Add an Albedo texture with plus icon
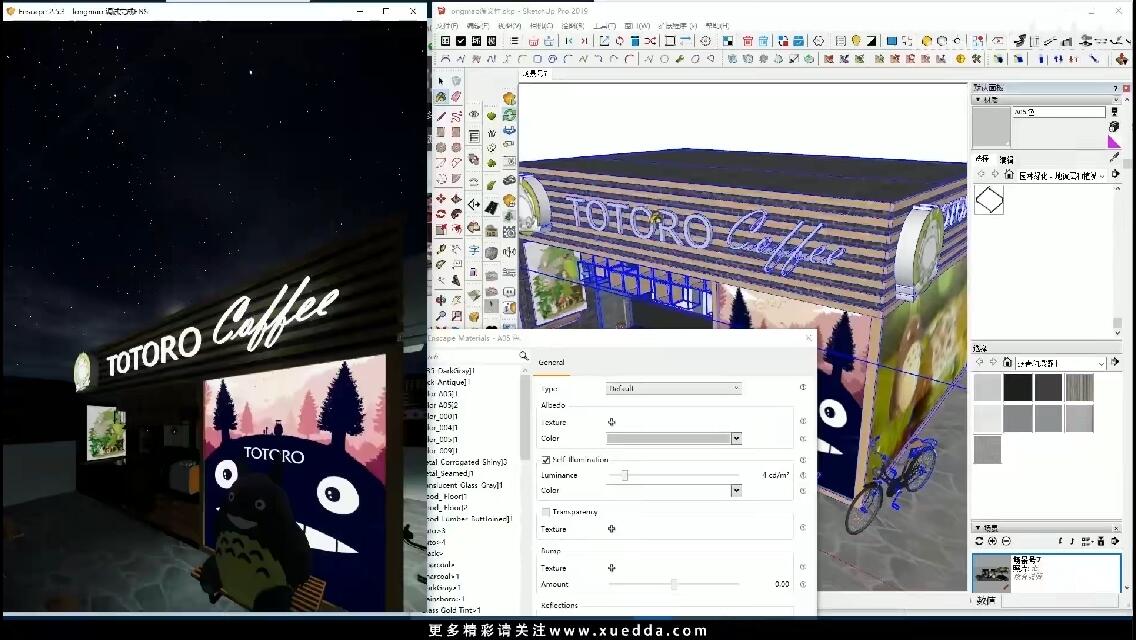1136x640 pixels. click(611, 422)
